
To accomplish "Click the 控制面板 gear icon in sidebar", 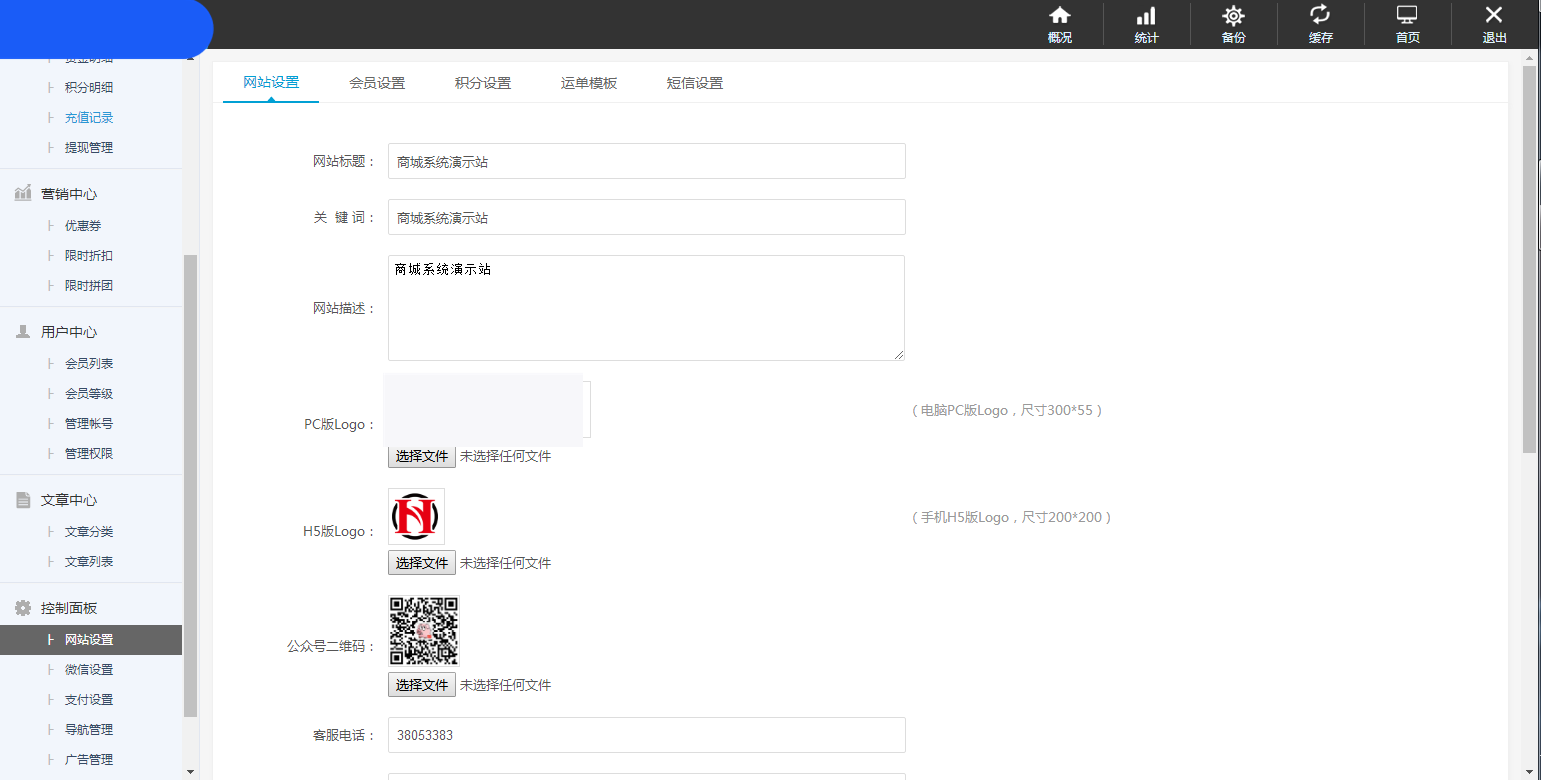I will point(23,607).
